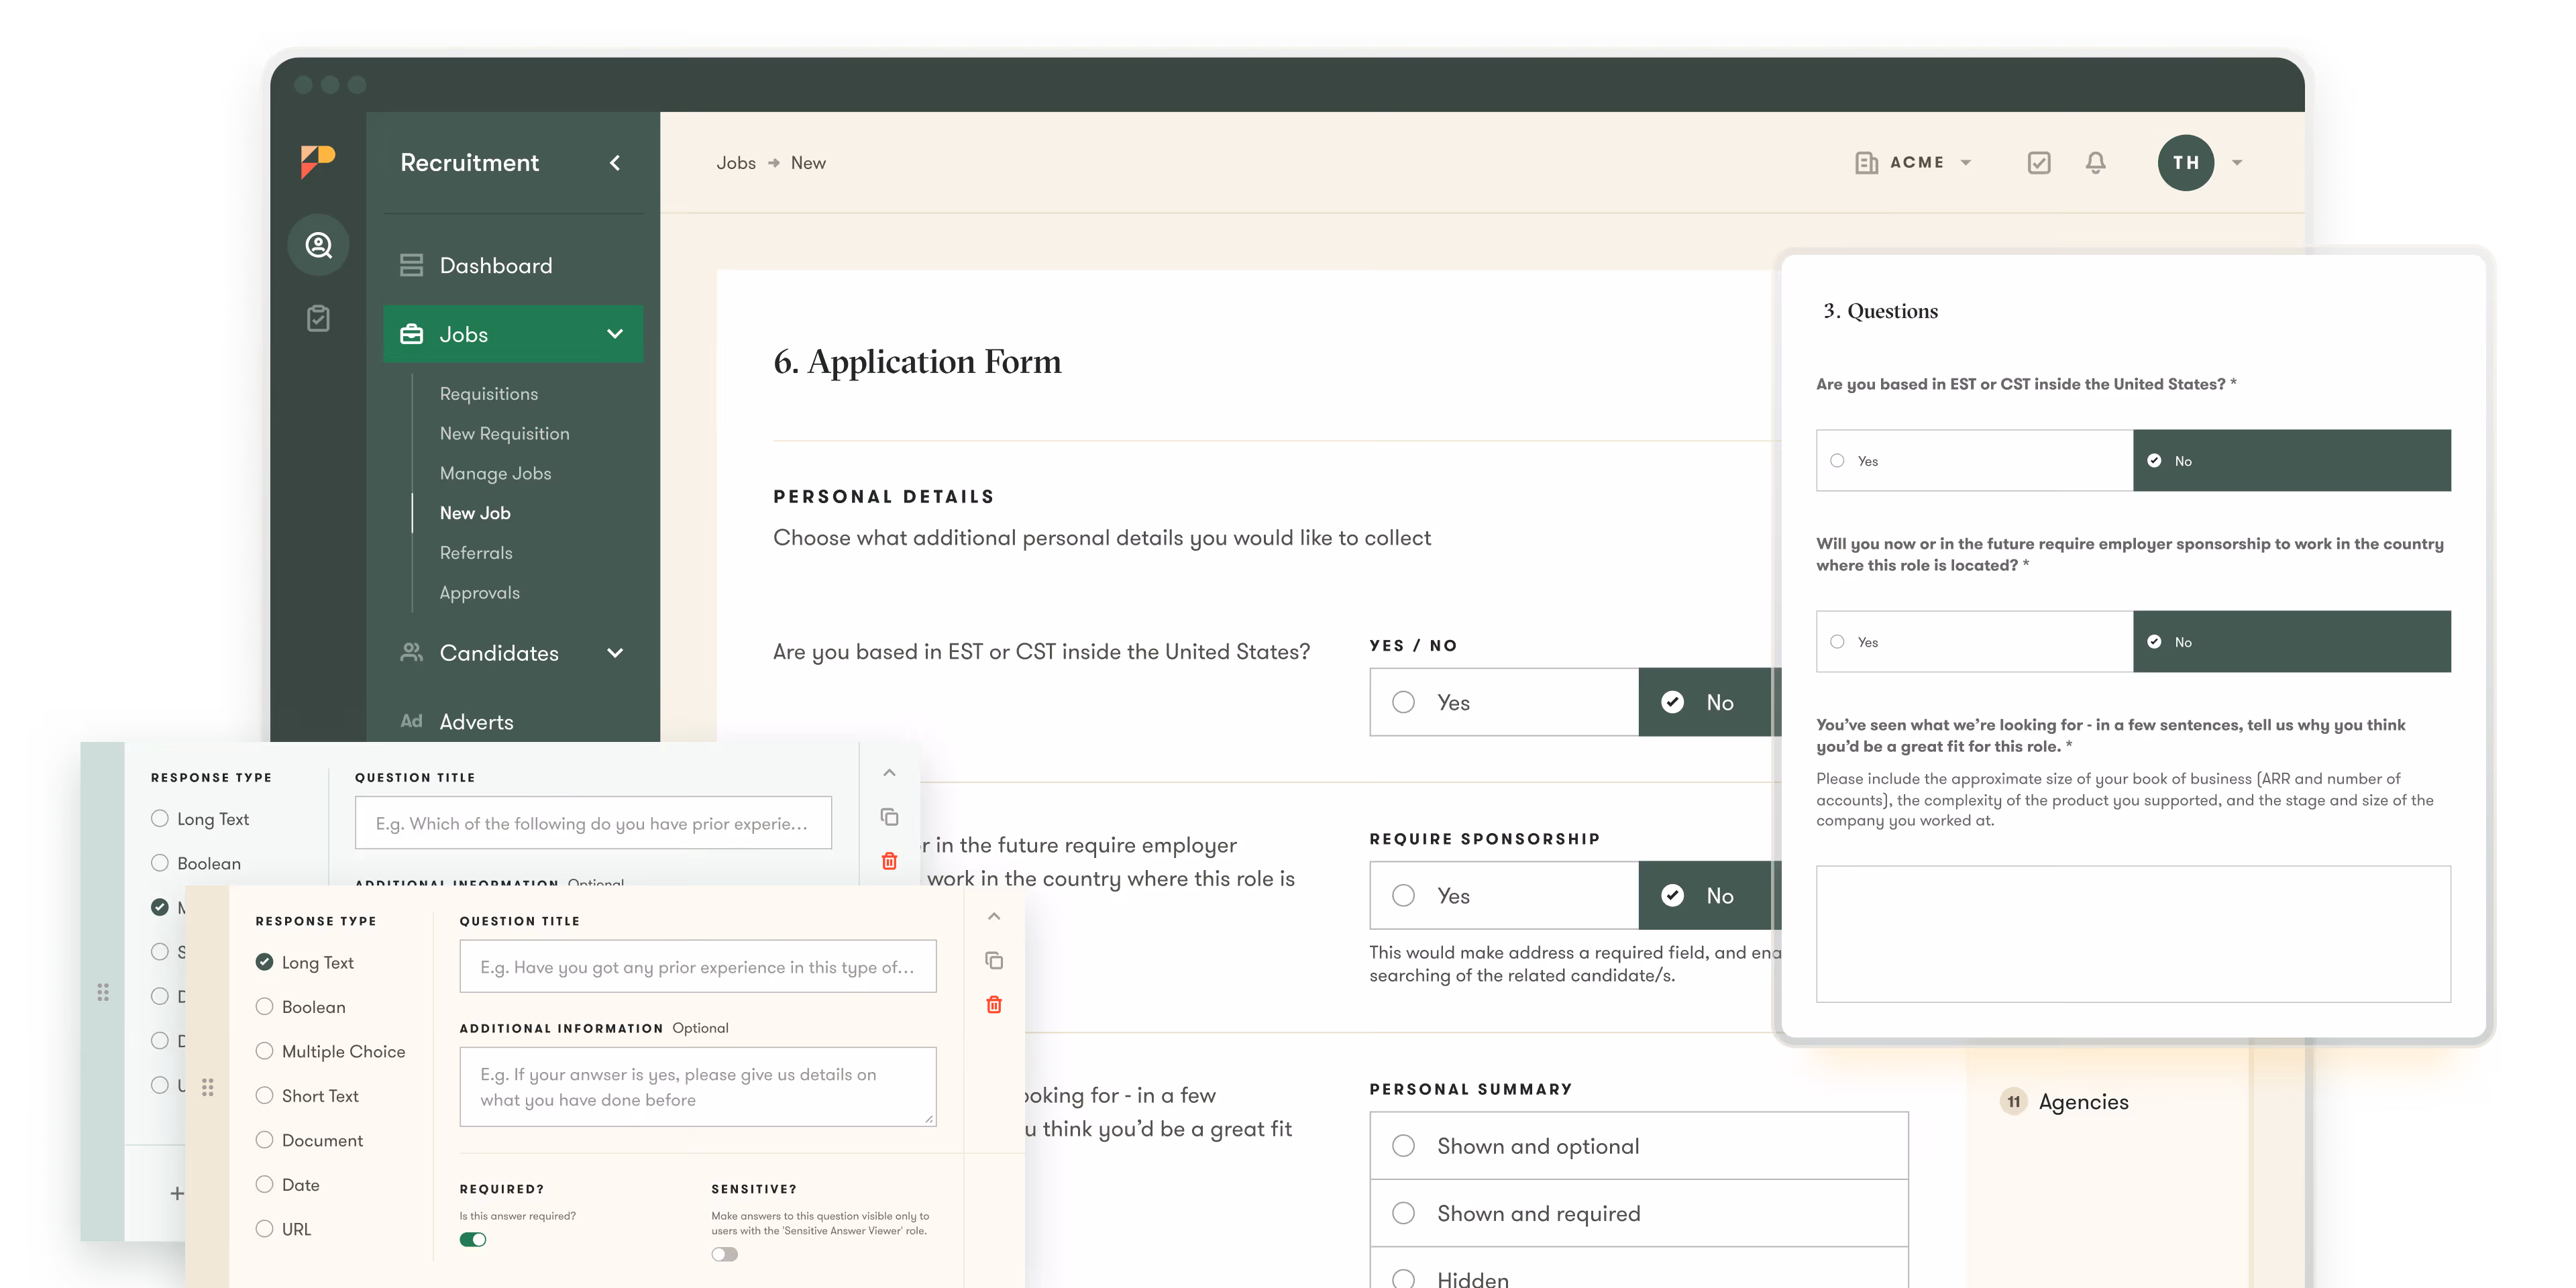The height and width of the screenshot is (1288, 2576).
Task: Duplicate question using copy icon in front panel
Action: [994, 961]
